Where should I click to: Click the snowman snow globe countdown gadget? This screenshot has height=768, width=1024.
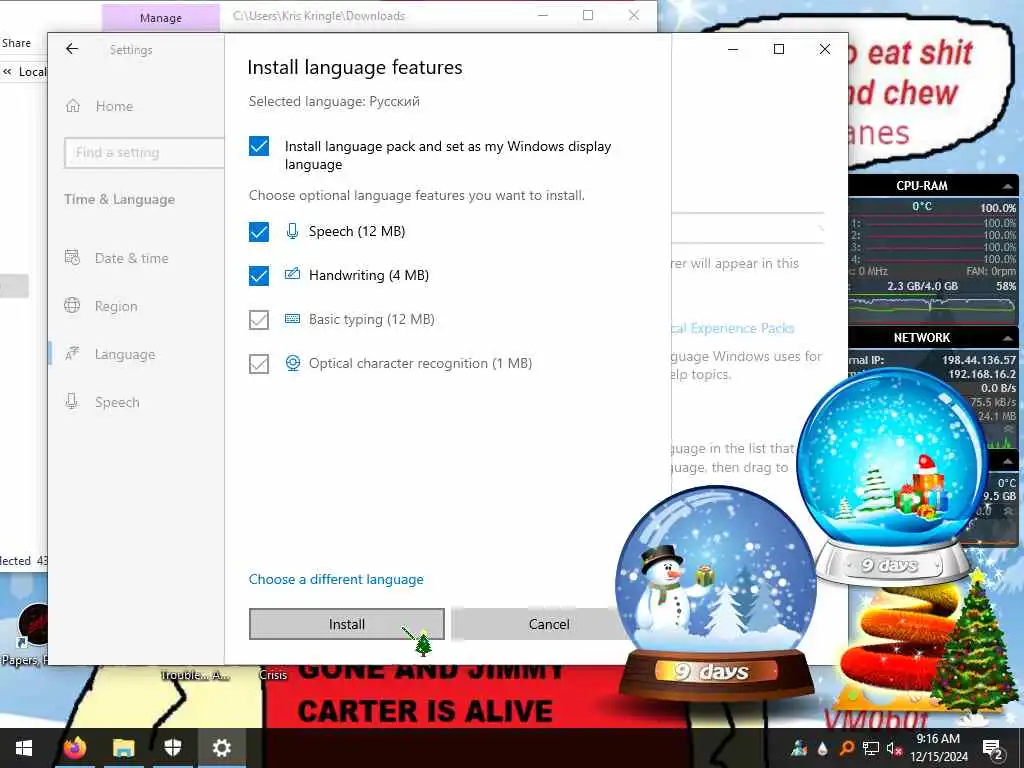pyautogui.click(x=716, y=594)
